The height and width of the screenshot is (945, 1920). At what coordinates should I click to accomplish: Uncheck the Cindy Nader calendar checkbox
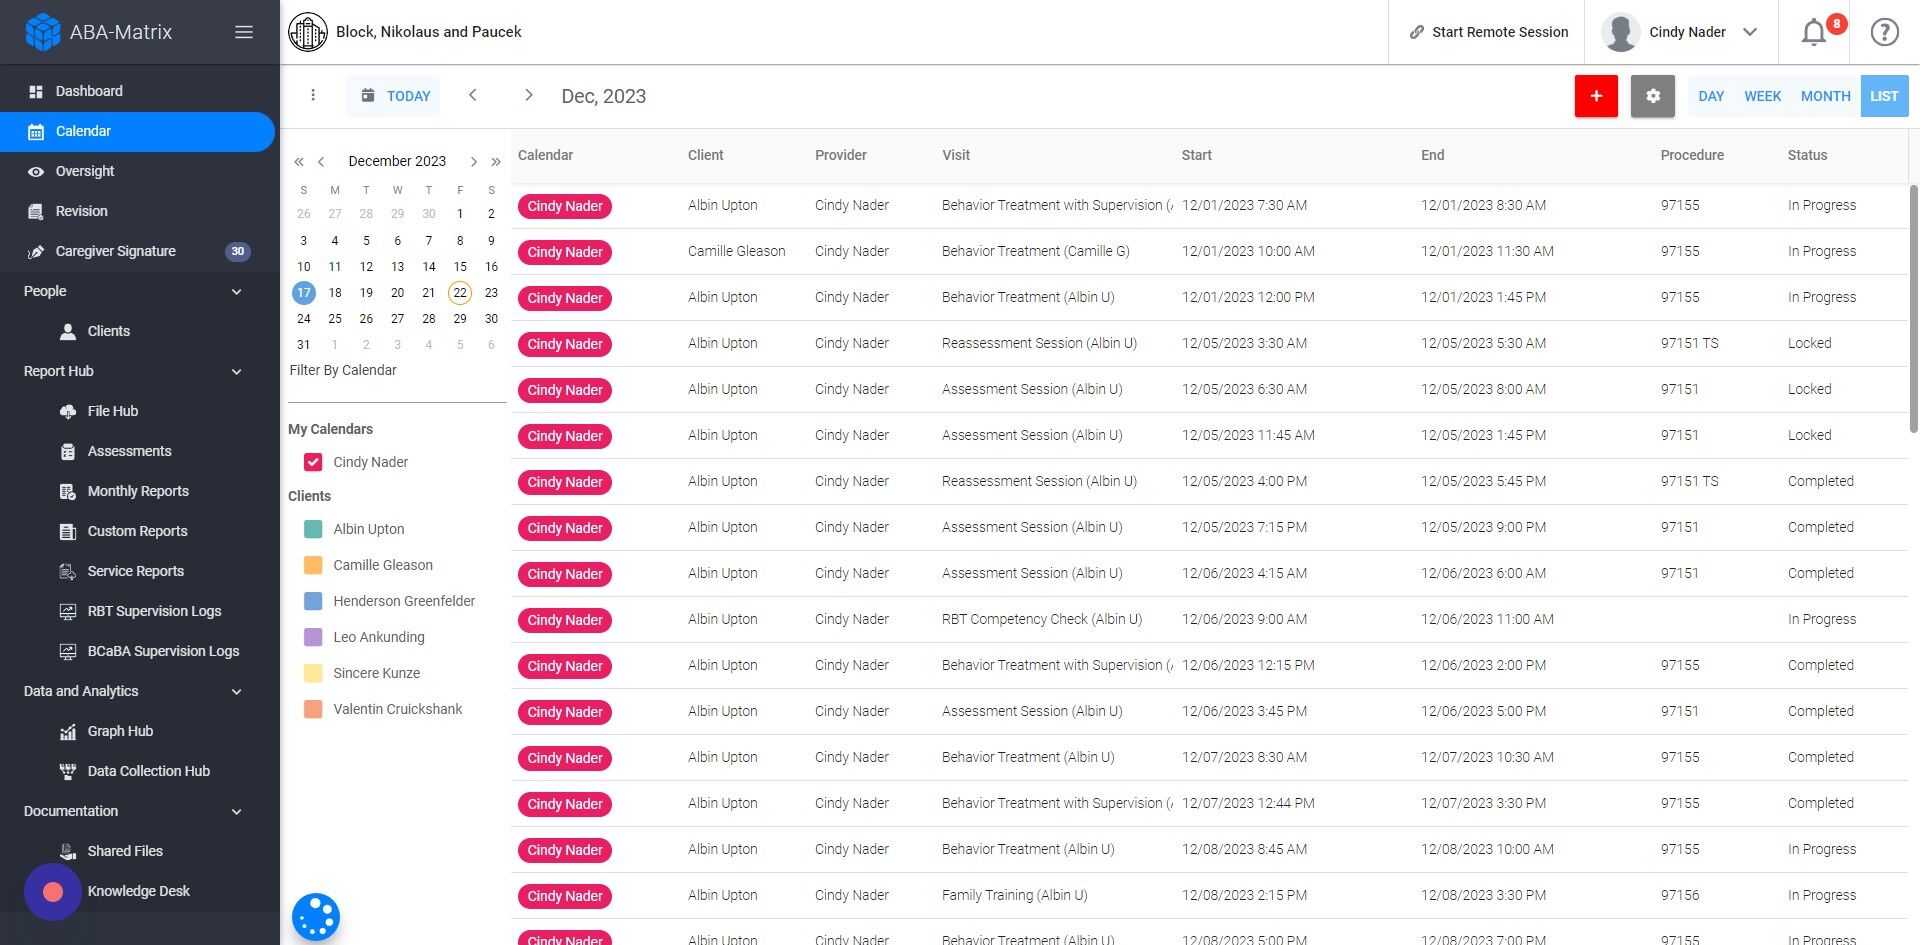(313, 462)
